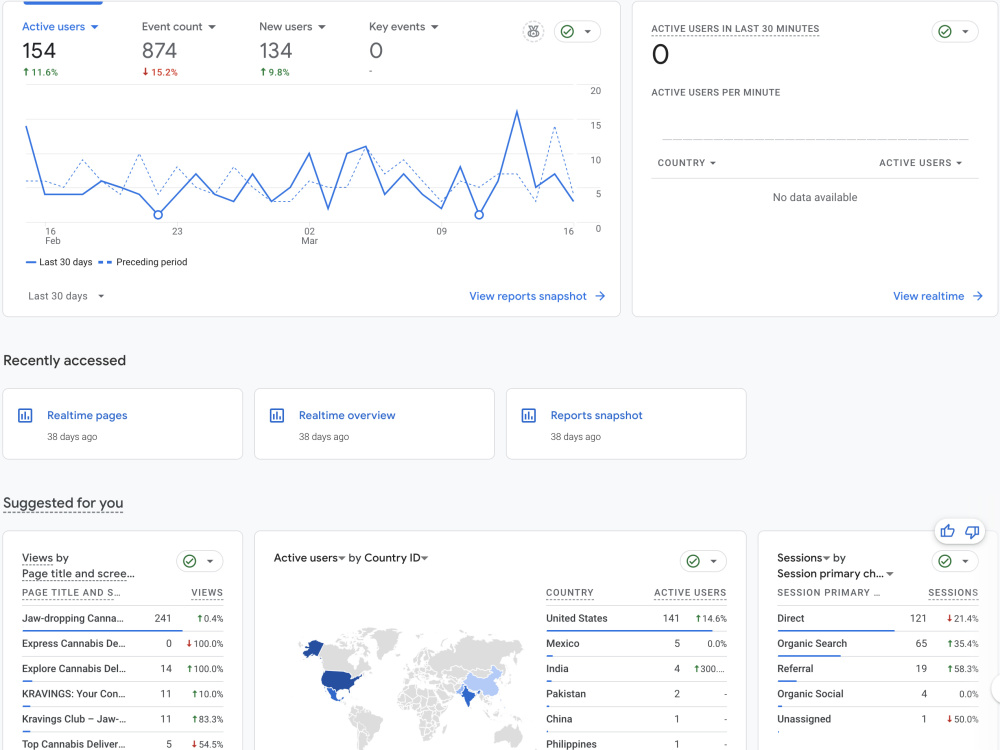Click ACTIVE USERS IN LAST 30 MINUTES label
Screen dimensions: 1000x750
[735, 29]
